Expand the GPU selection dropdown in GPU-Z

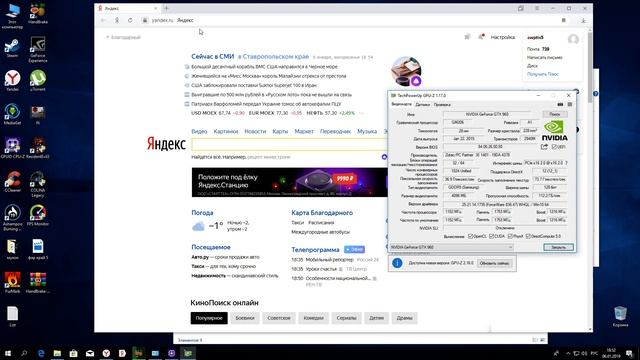[x=451, y=247]
